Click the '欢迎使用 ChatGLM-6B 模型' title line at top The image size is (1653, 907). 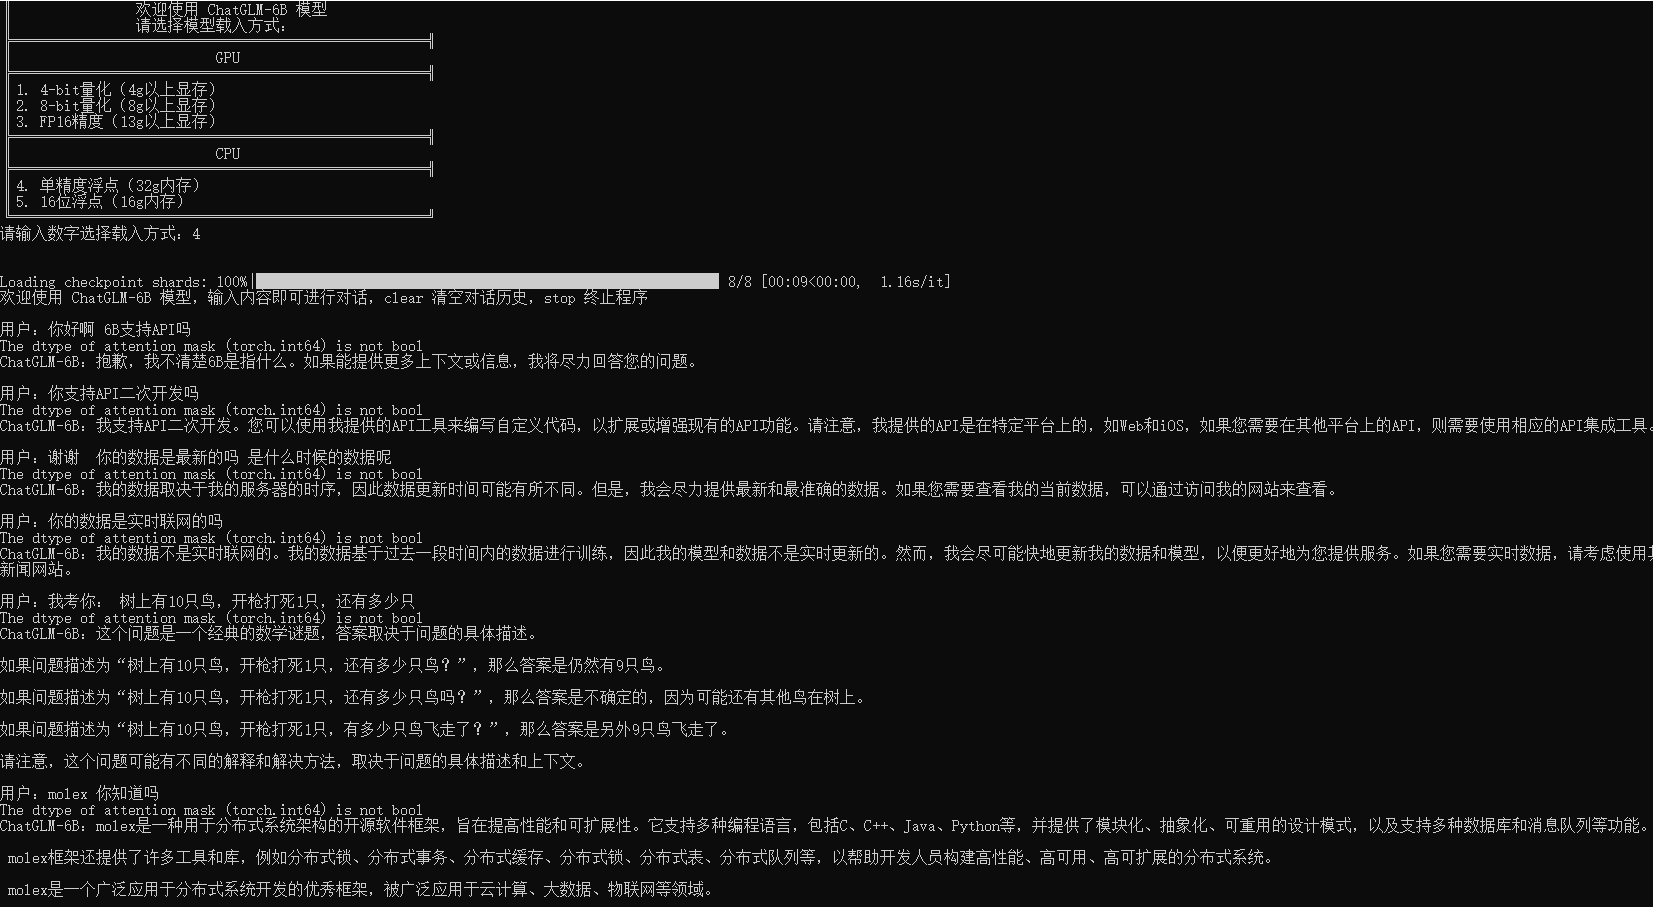pyautogui.click(x=232, y=9)
